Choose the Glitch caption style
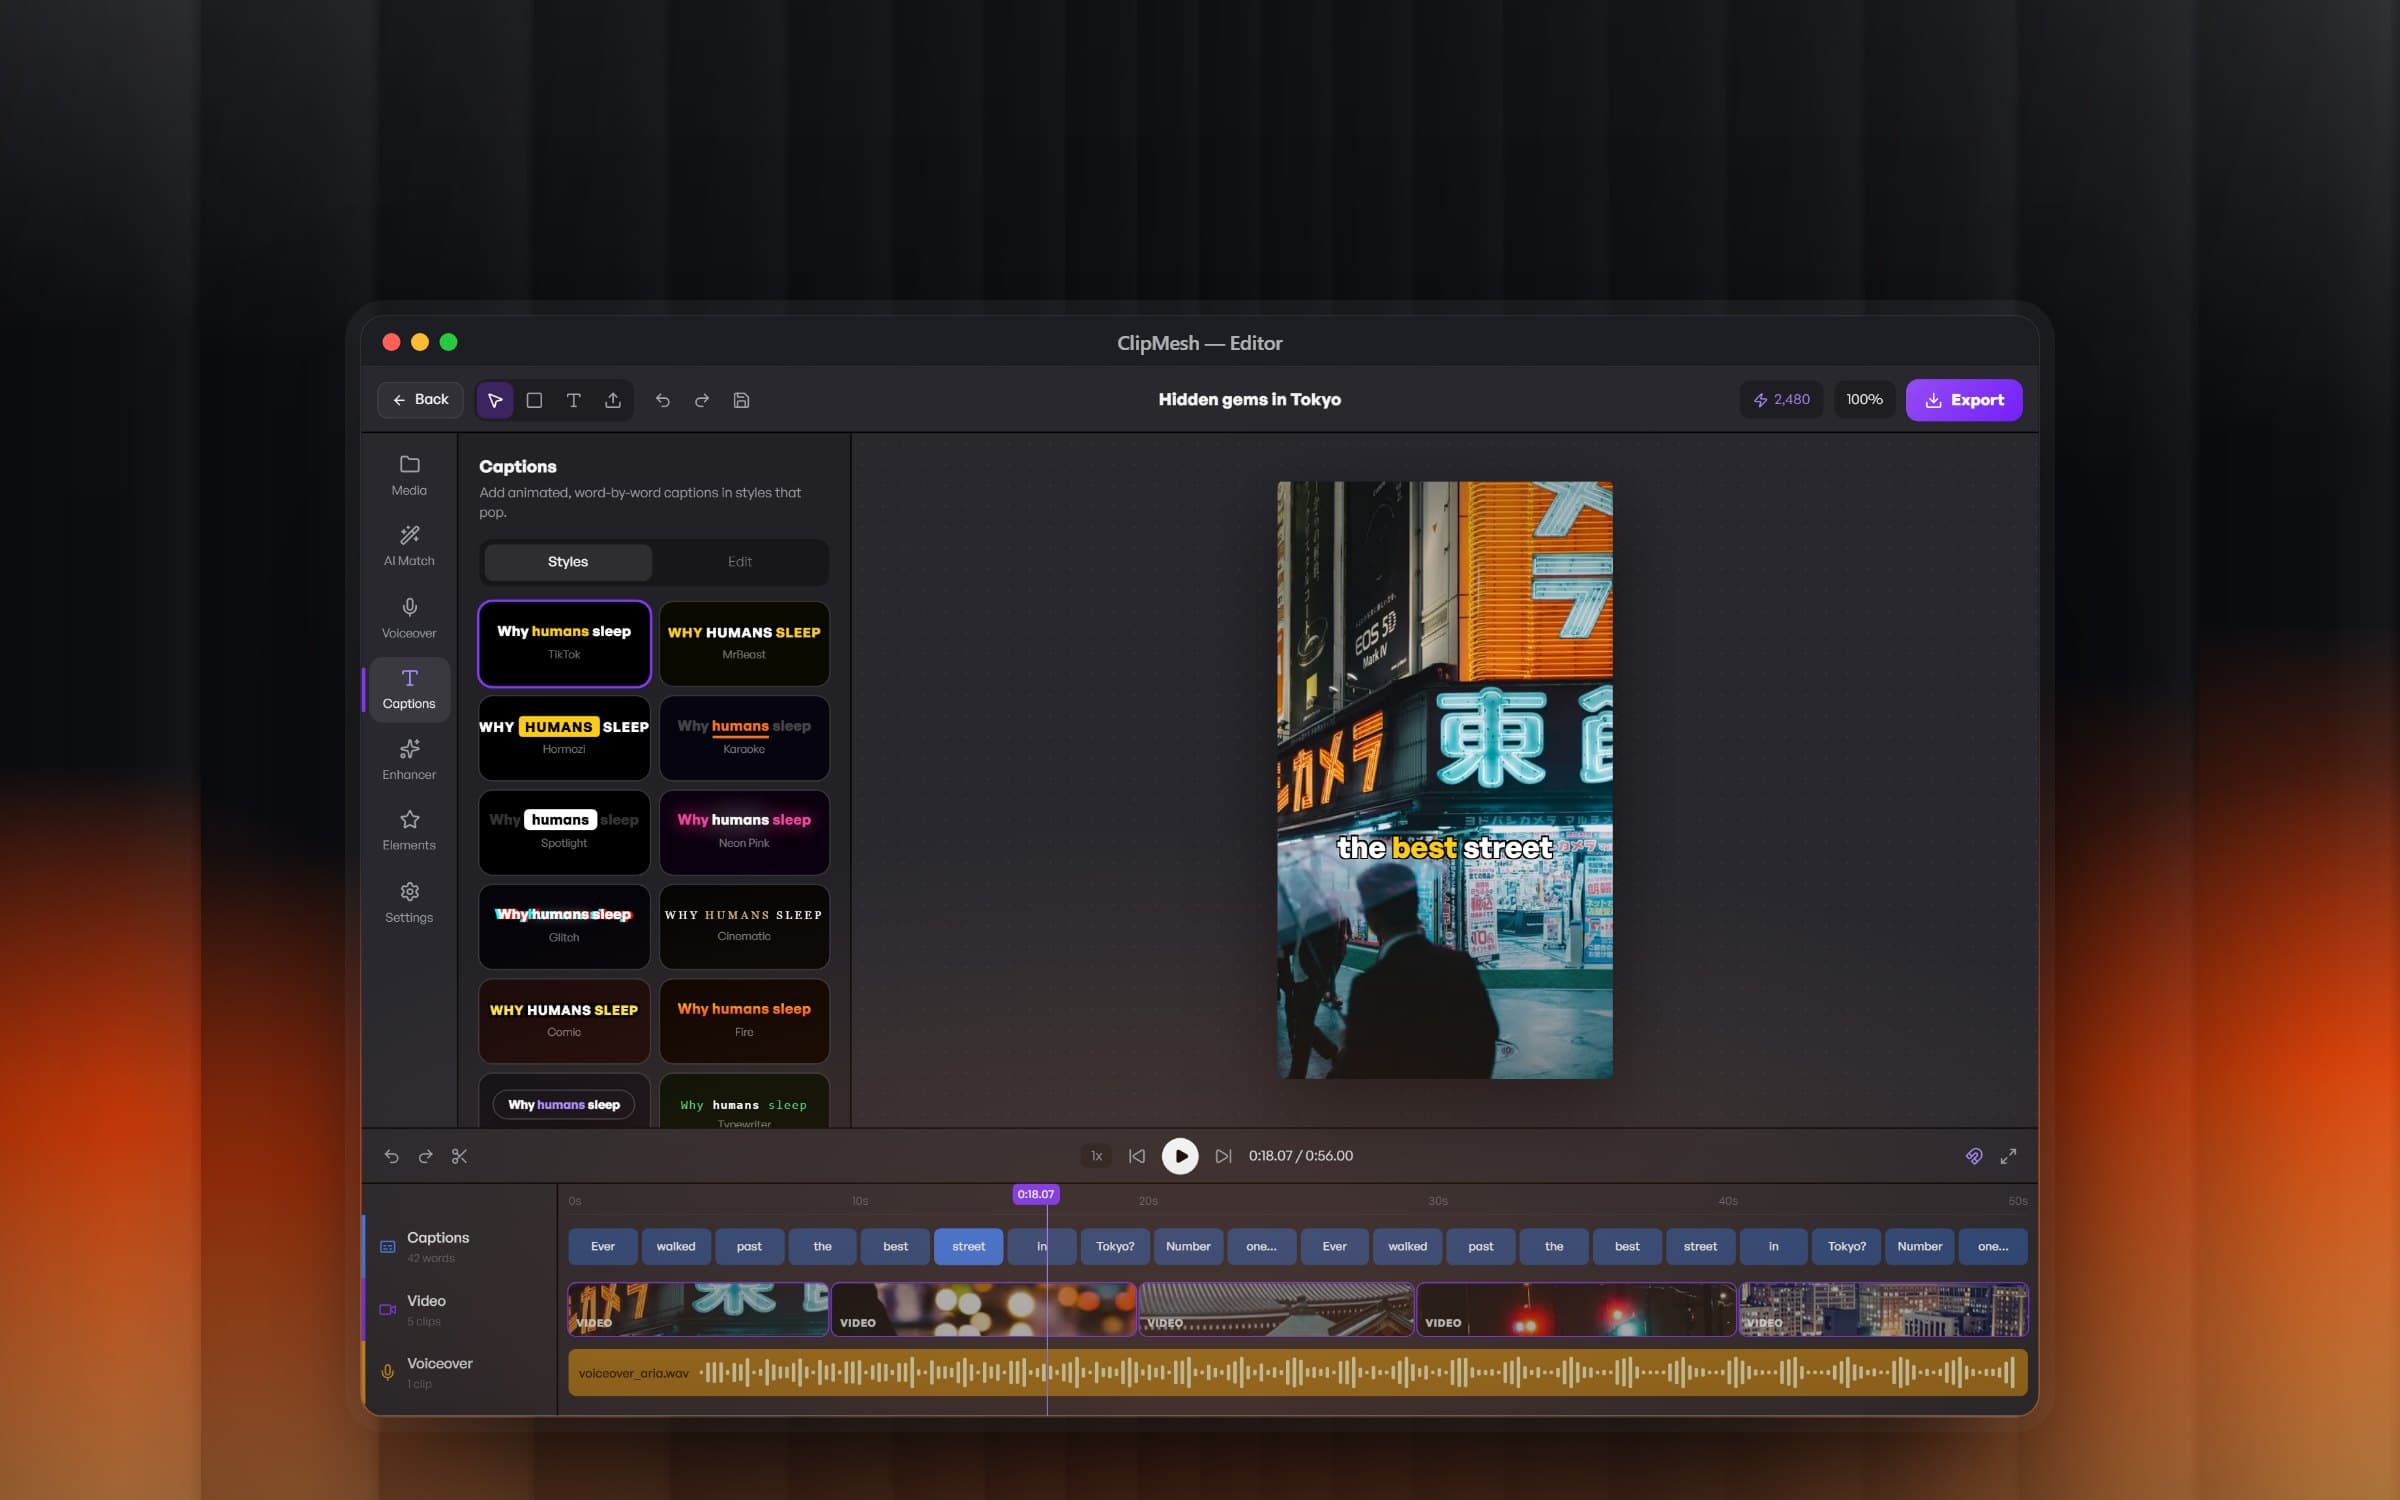This screenshot has height=1500, width=2400. pyautogui.click(x=564, y=926)
